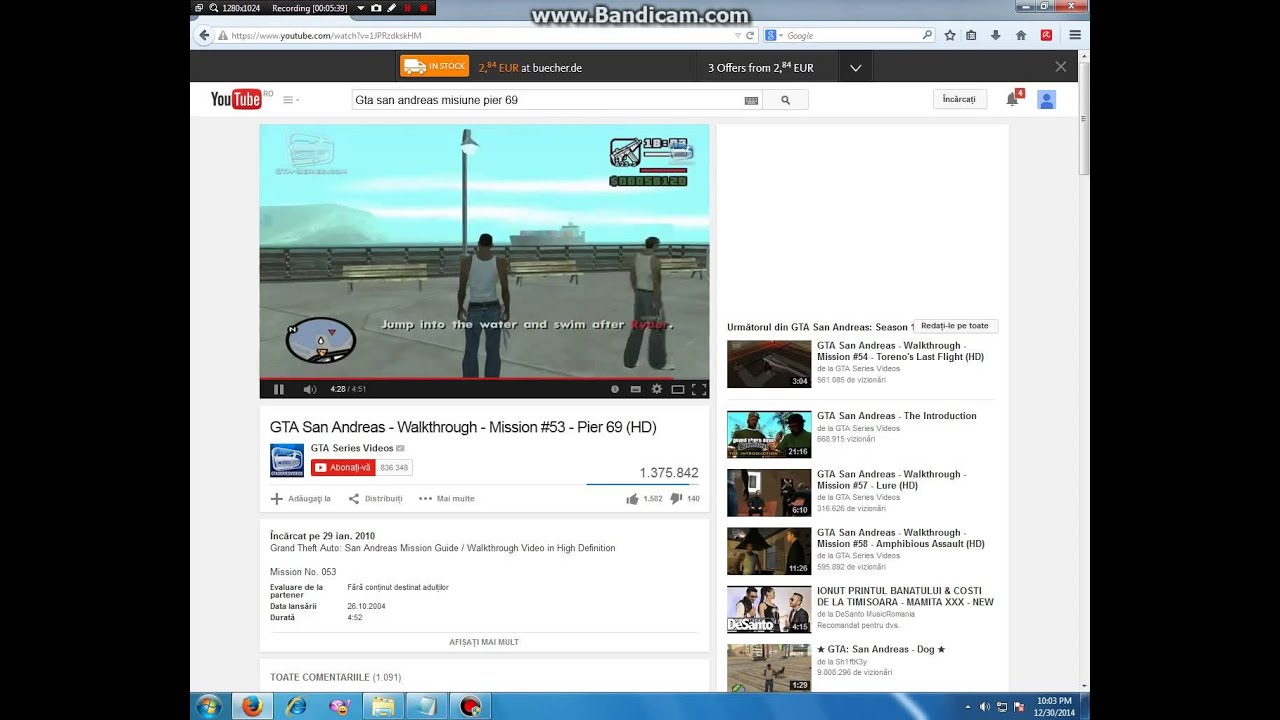Open the on-screen keyboard in search box
1280x720 pixels.
pos(751,100)
